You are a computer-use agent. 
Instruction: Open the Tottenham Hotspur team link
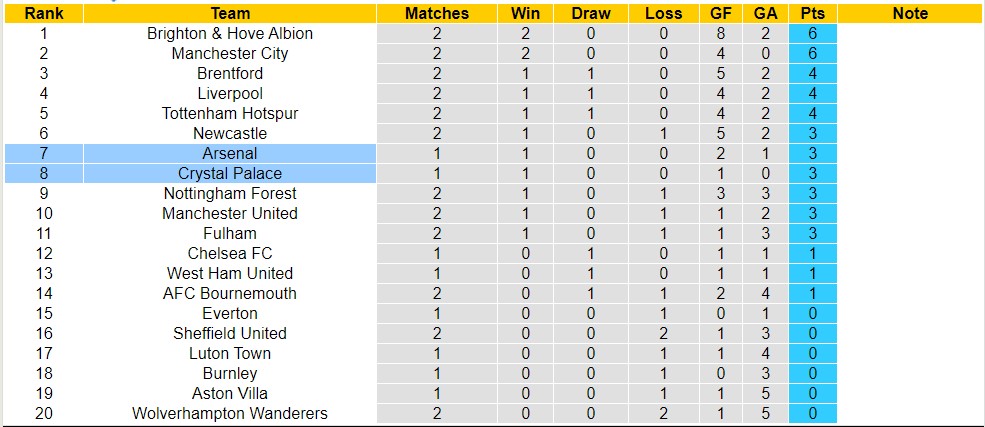tap(230, 113)
